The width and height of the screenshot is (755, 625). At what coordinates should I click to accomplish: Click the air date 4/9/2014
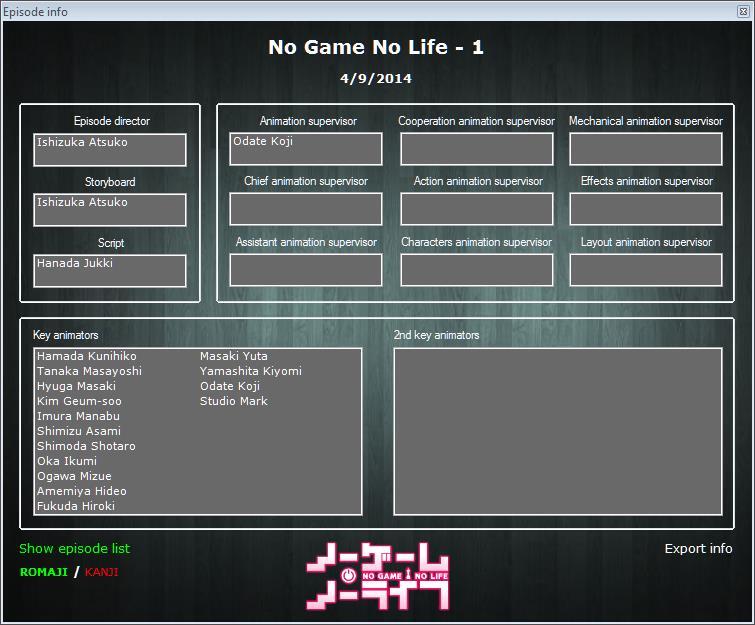tap(376, 78)
